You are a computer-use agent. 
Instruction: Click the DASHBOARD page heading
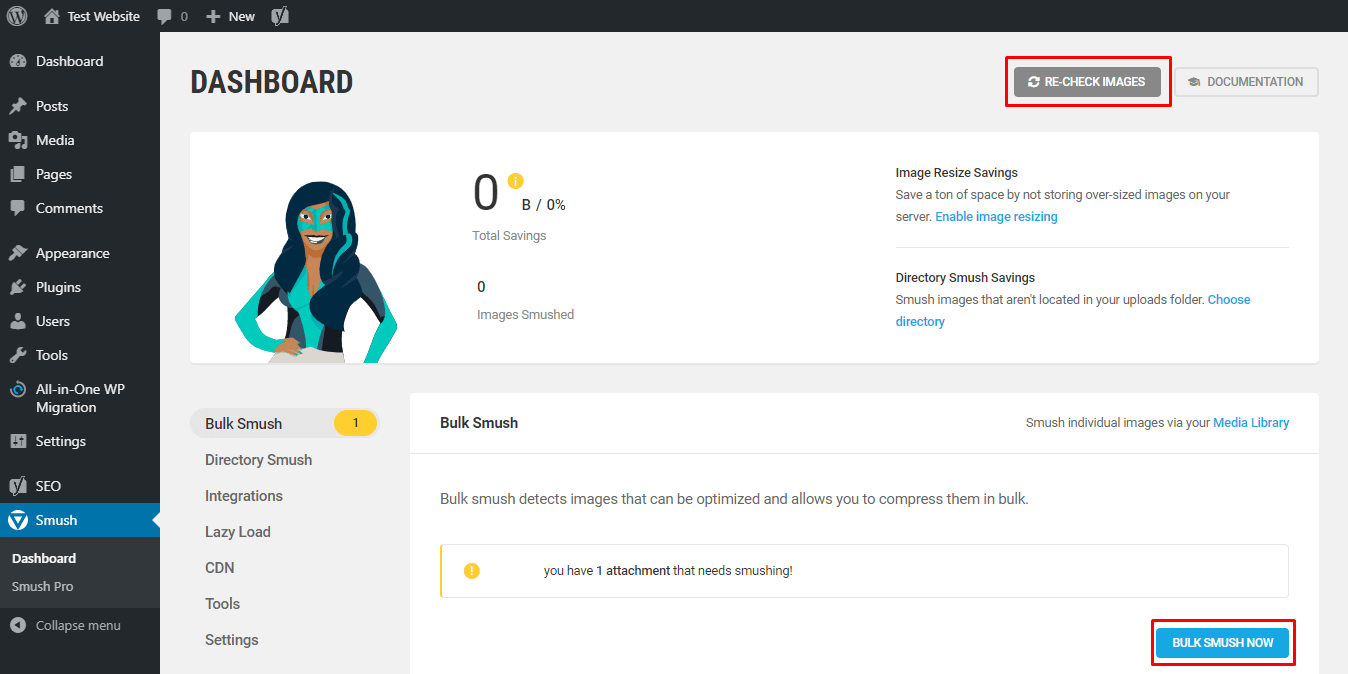272,82
